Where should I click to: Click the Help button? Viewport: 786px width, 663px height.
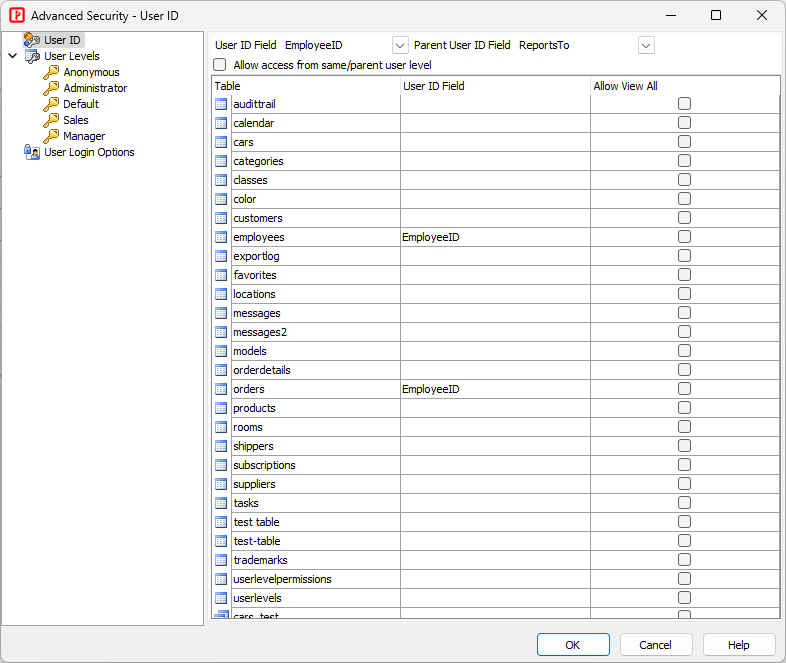click(739, 645)
